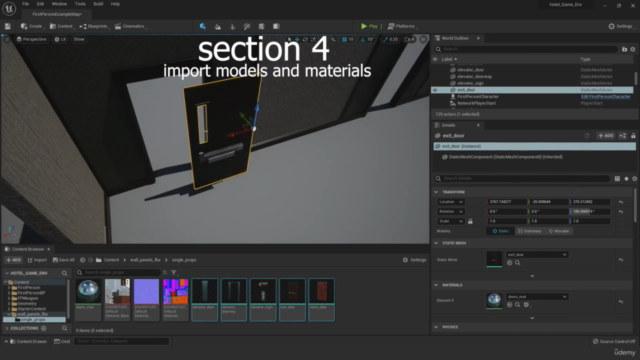Select the scale gizmo tool in the viewport

tap(313, 40)
